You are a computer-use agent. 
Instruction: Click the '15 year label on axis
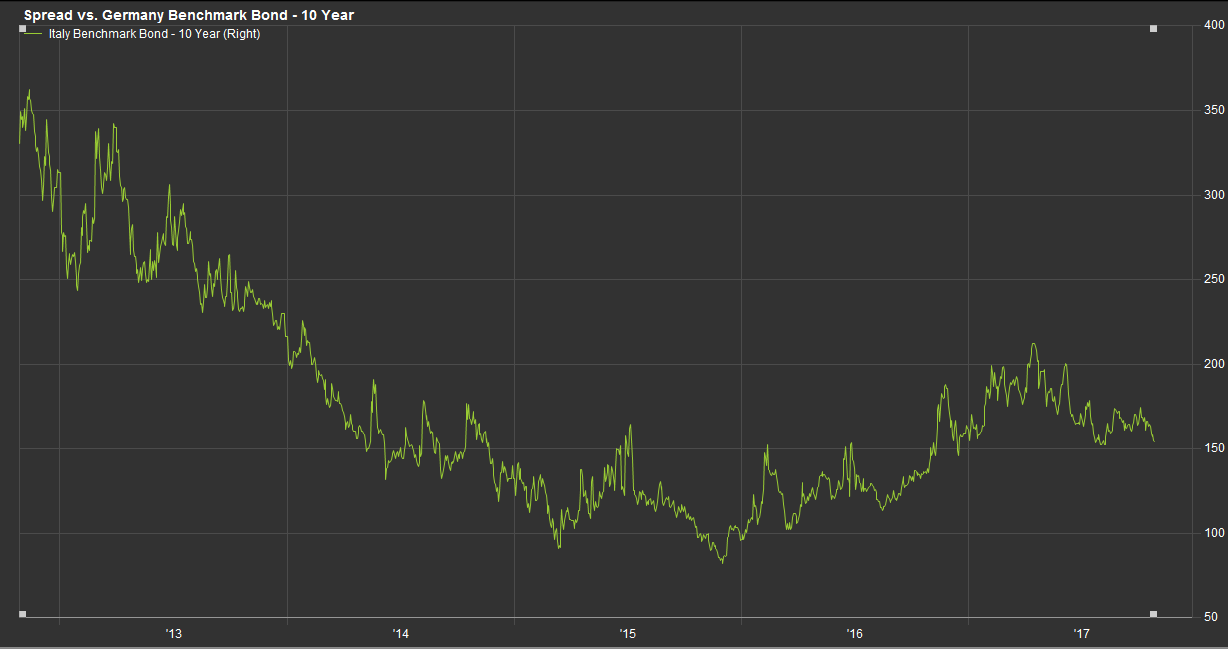tap(627, 633)
